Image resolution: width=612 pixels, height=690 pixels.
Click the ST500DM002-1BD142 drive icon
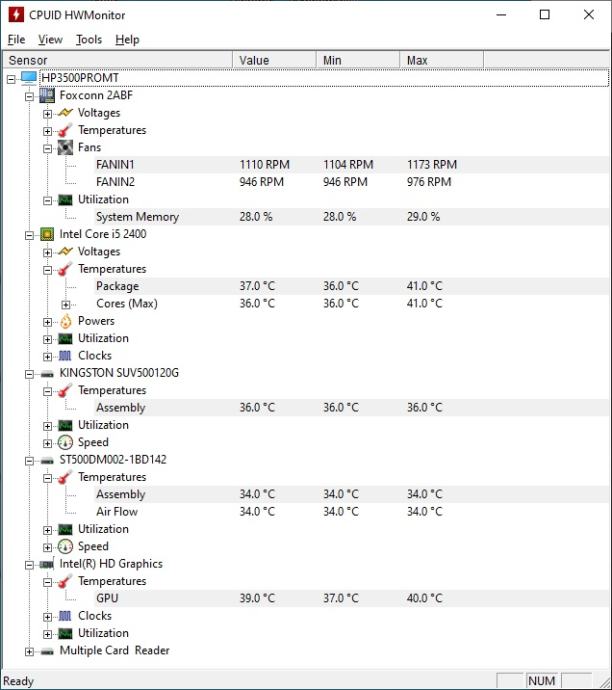pyautogui.click(x=47, y=461)
